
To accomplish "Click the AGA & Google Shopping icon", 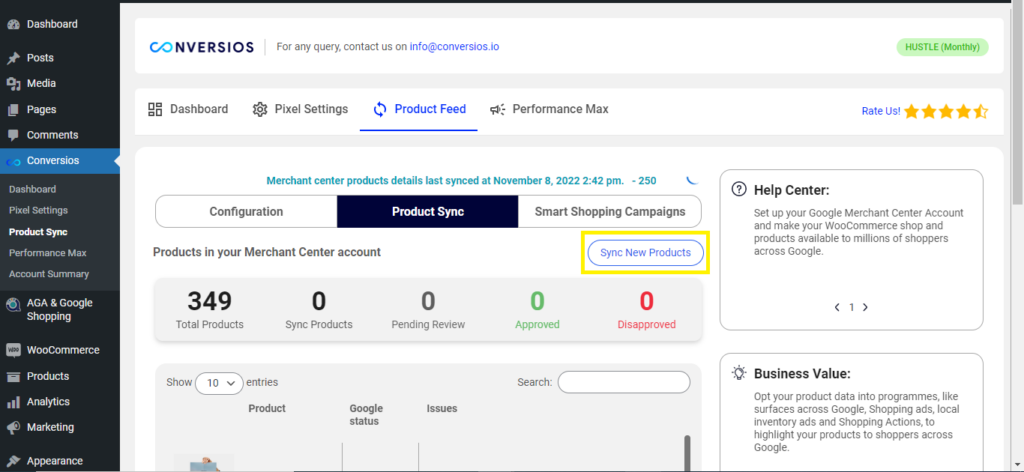I will pyautogui.click(x=13, y=304).
